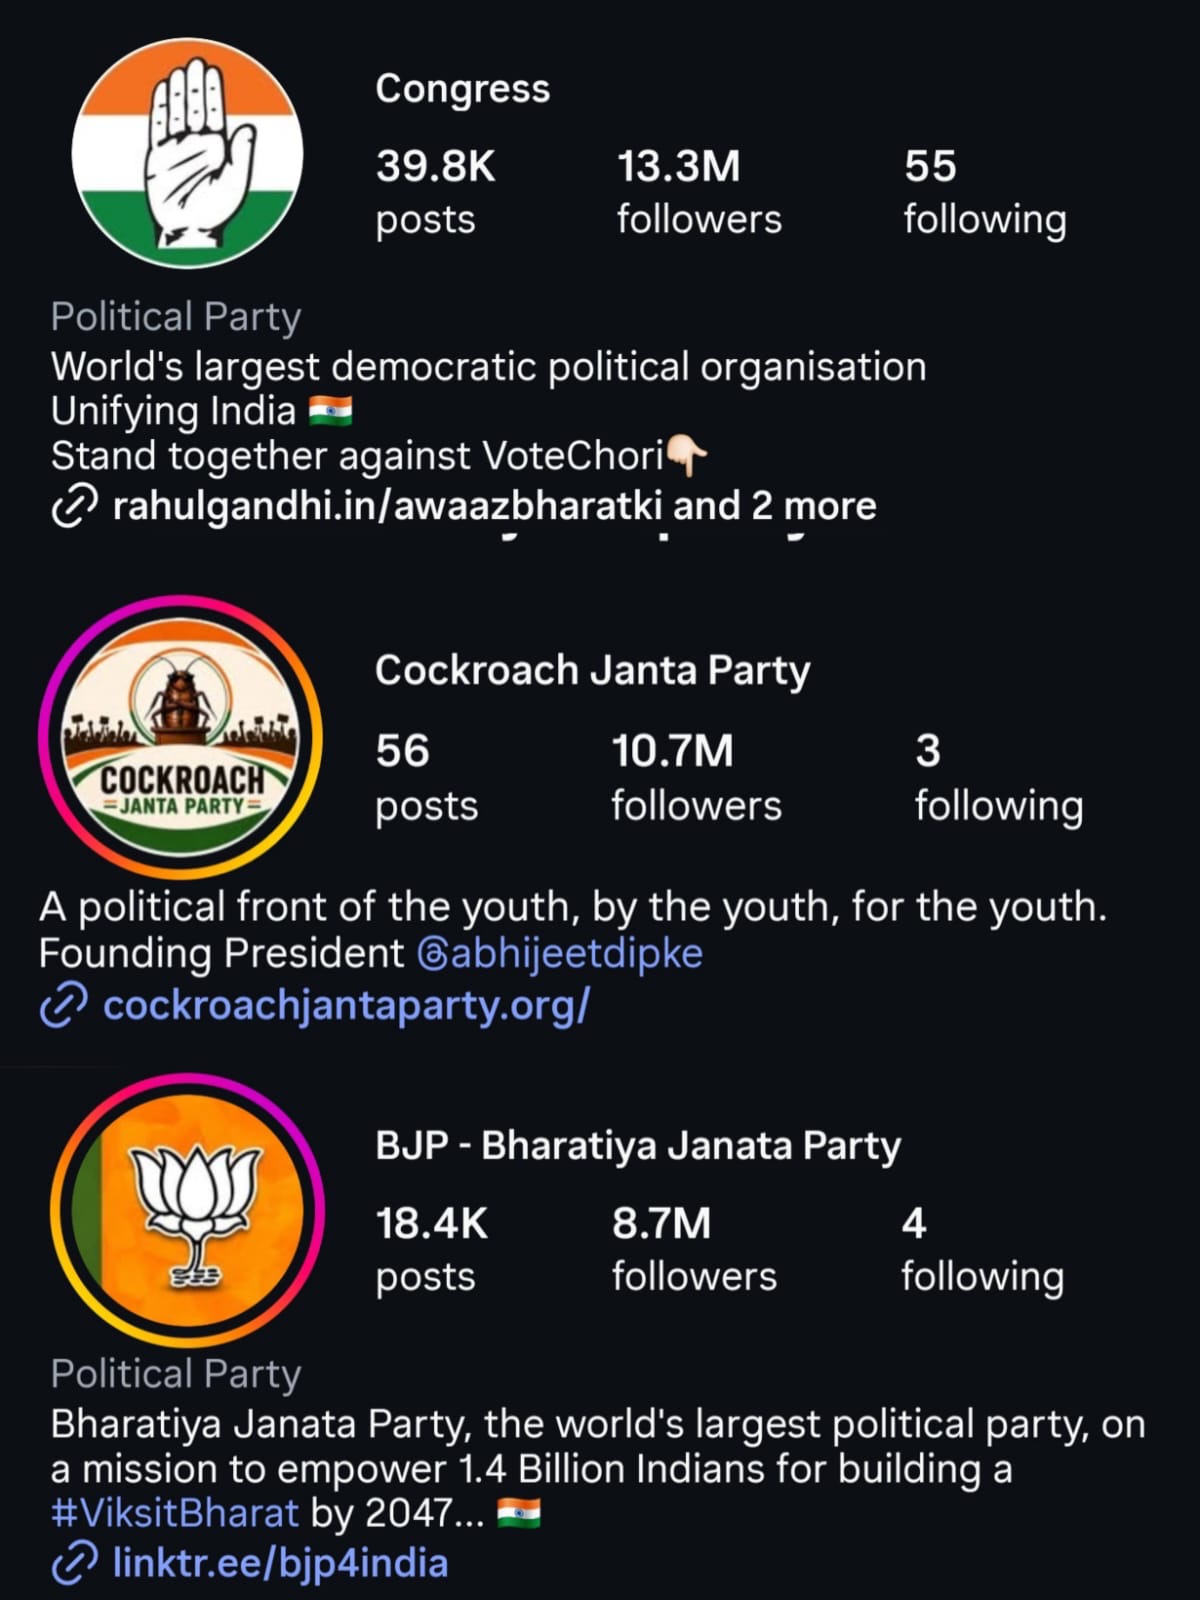The width and height of the screenshot is (1200, 1600).
Task: View Congress's 13.3M followers list
Action: (x=699, y=191)
